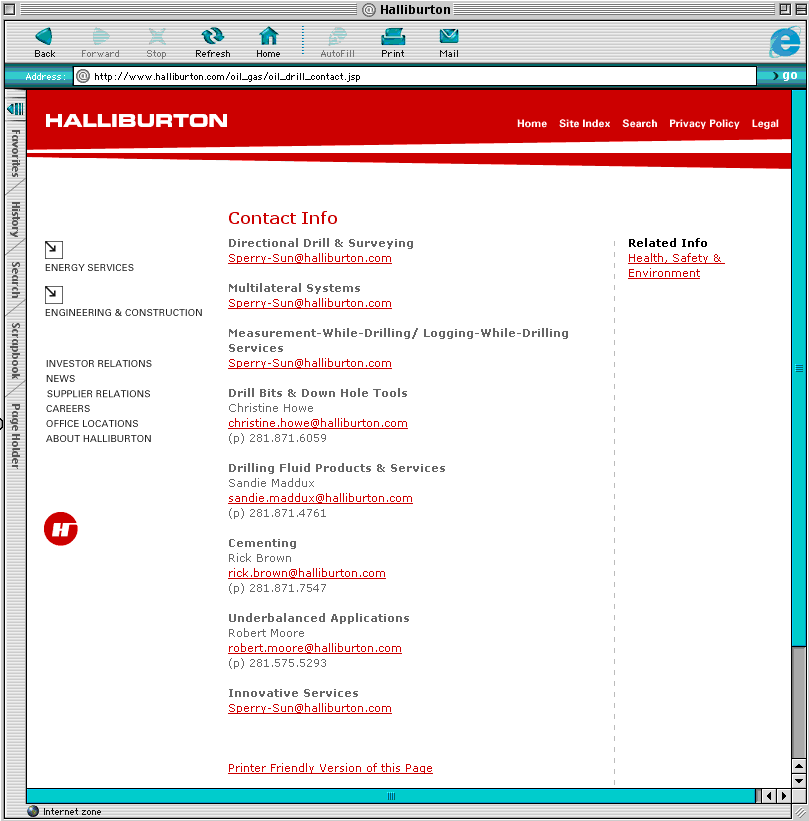The height and width of the screenshot is (821, 809).
Task: Open ENGINEERING & CONSTRUCTION menu item
Action: 124,313
